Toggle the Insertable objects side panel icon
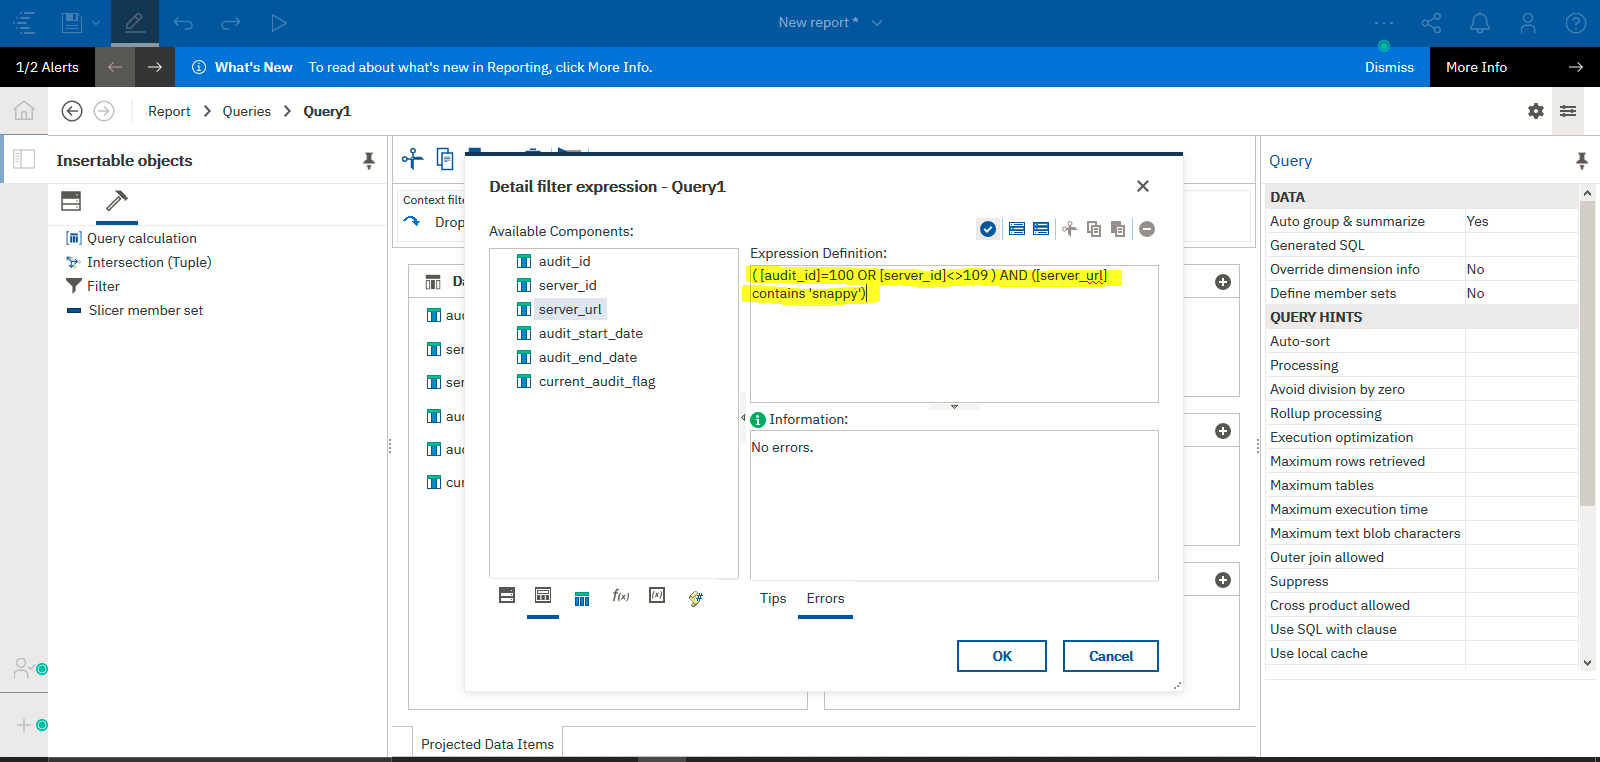Screen dimensions: 1600x762 coord(24,159)
